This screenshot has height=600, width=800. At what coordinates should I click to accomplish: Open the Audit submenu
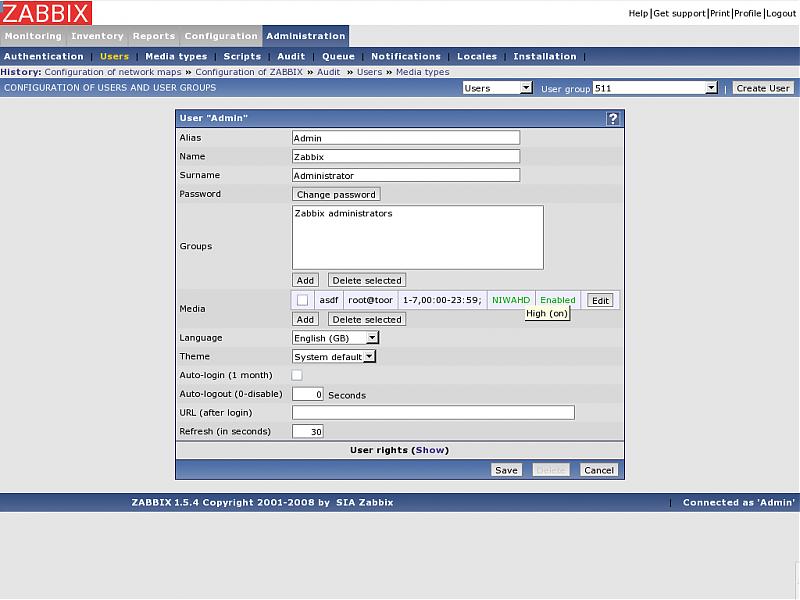[291, 56]
